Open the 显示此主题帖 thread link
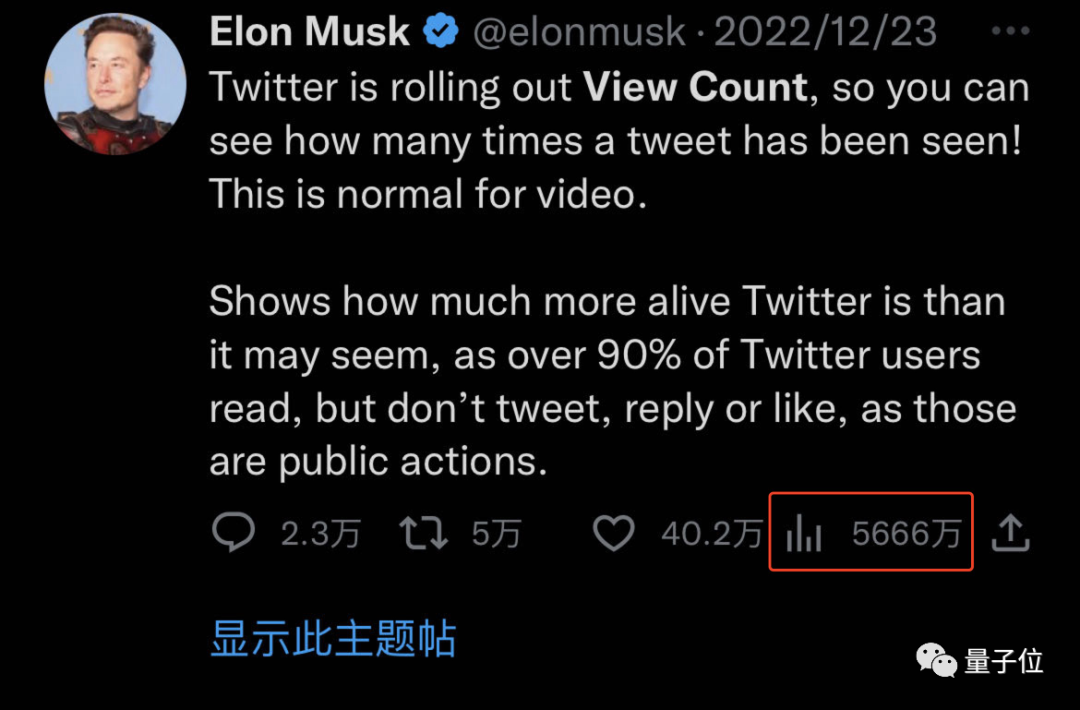The image size is (1080, 710). point(333,638)
